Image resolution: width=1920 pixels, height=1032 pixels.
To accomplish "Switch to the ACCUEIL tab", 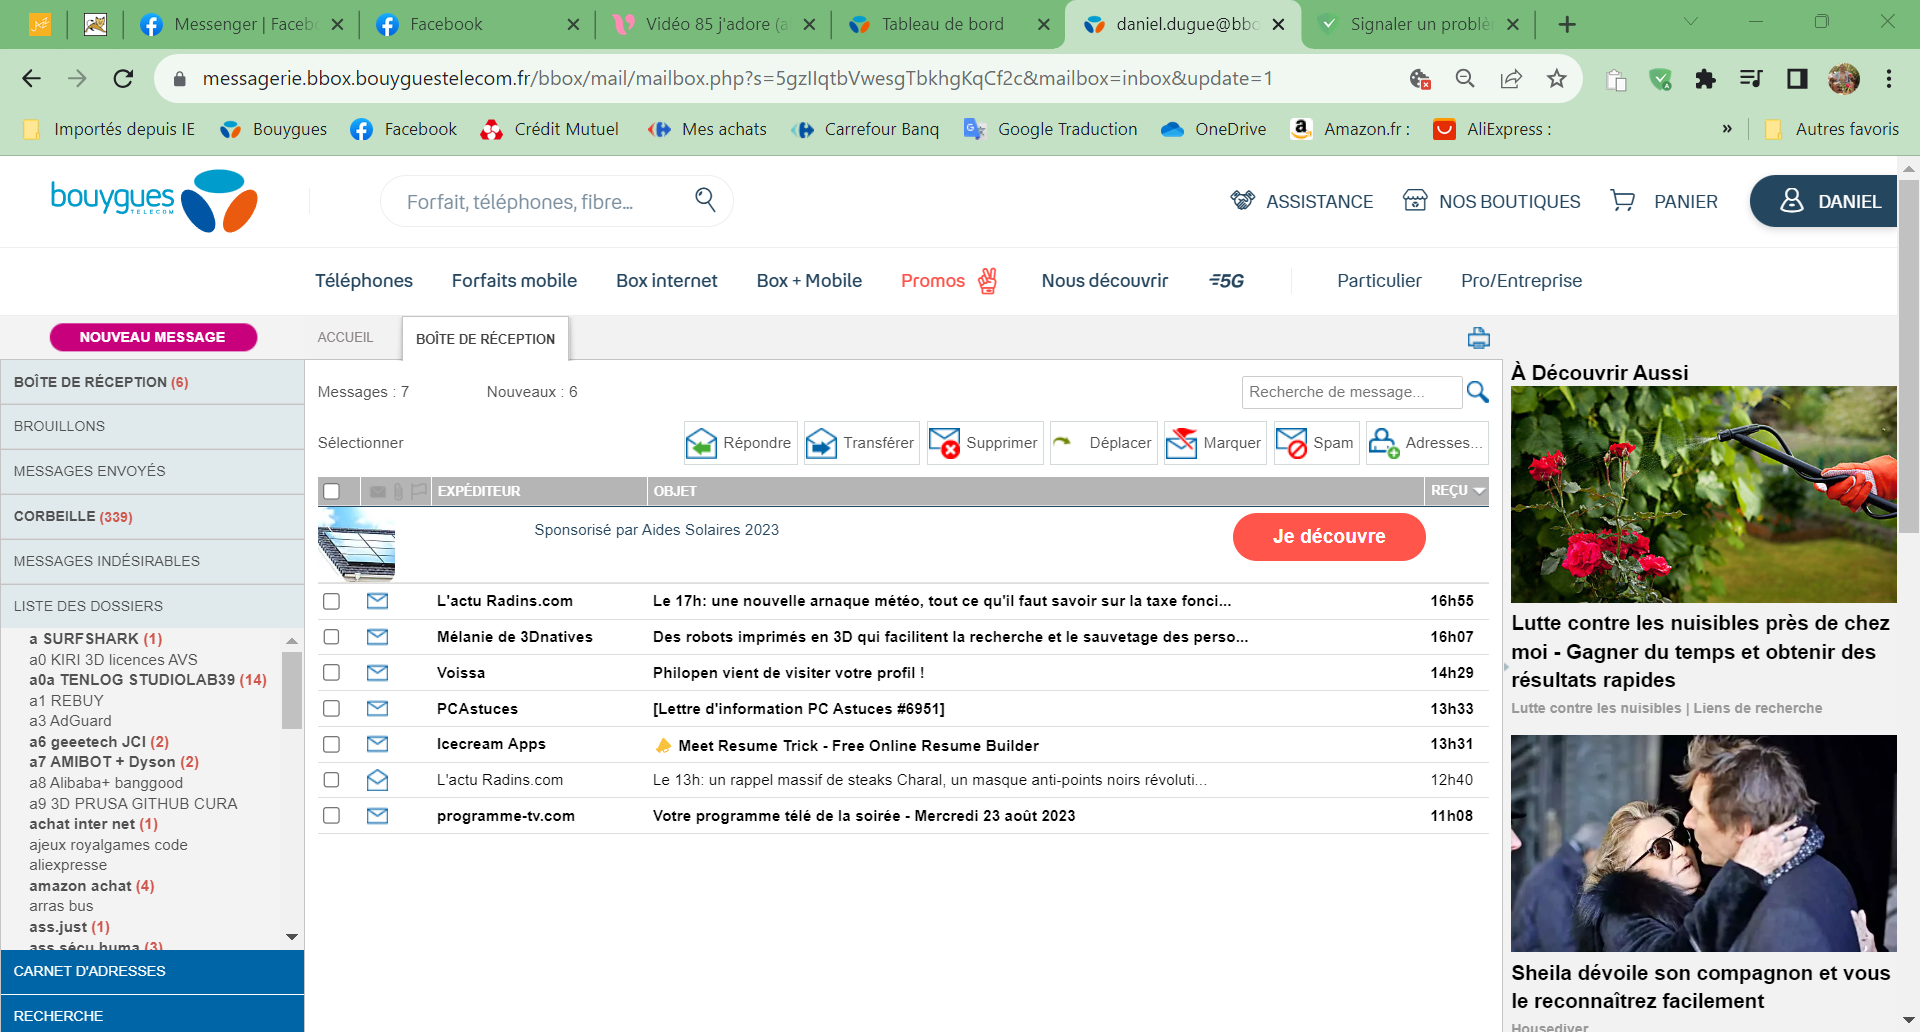I will coord(345,338).
